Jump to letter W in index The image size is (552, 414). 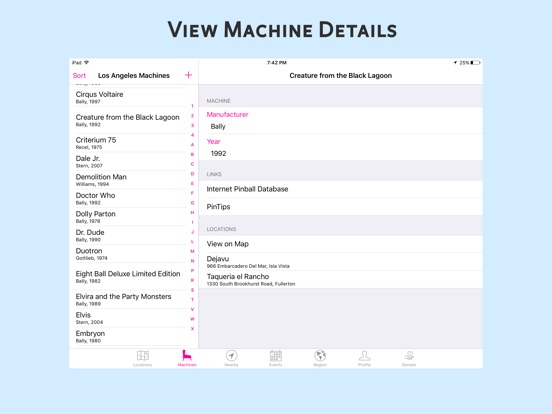(192, 319)
